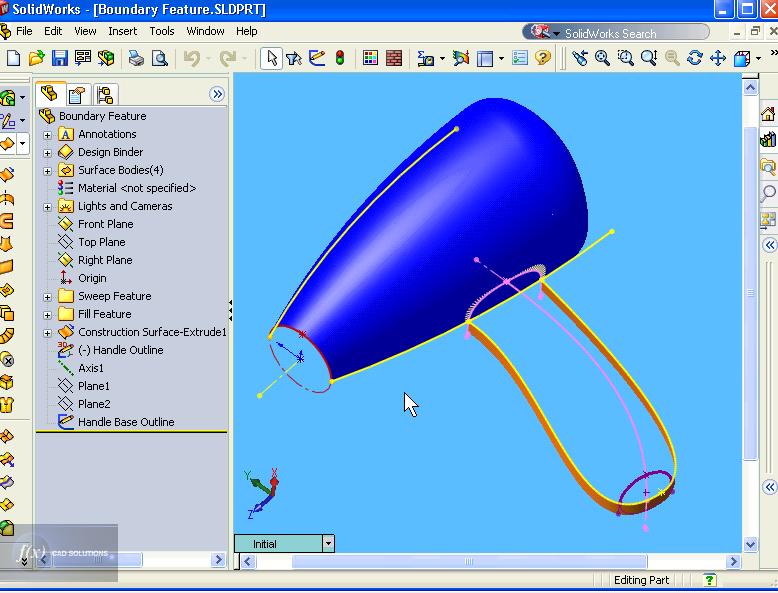Image resolution: width=778 pixels, height=593 pixels.
Task: Expand the Design Binder node
Action: pos(48,153)
